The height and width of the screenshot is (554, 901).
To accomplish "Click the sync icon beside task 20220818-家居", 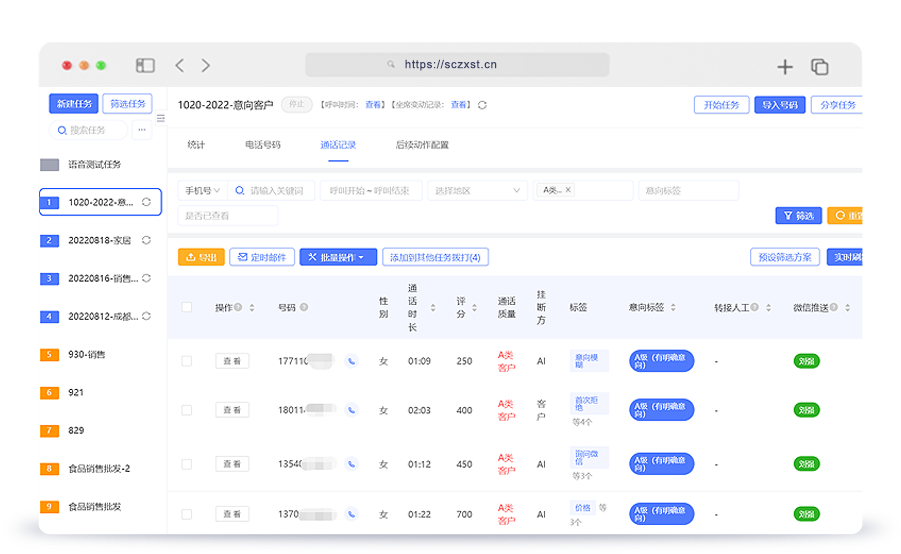I will [x=147, y=240].
